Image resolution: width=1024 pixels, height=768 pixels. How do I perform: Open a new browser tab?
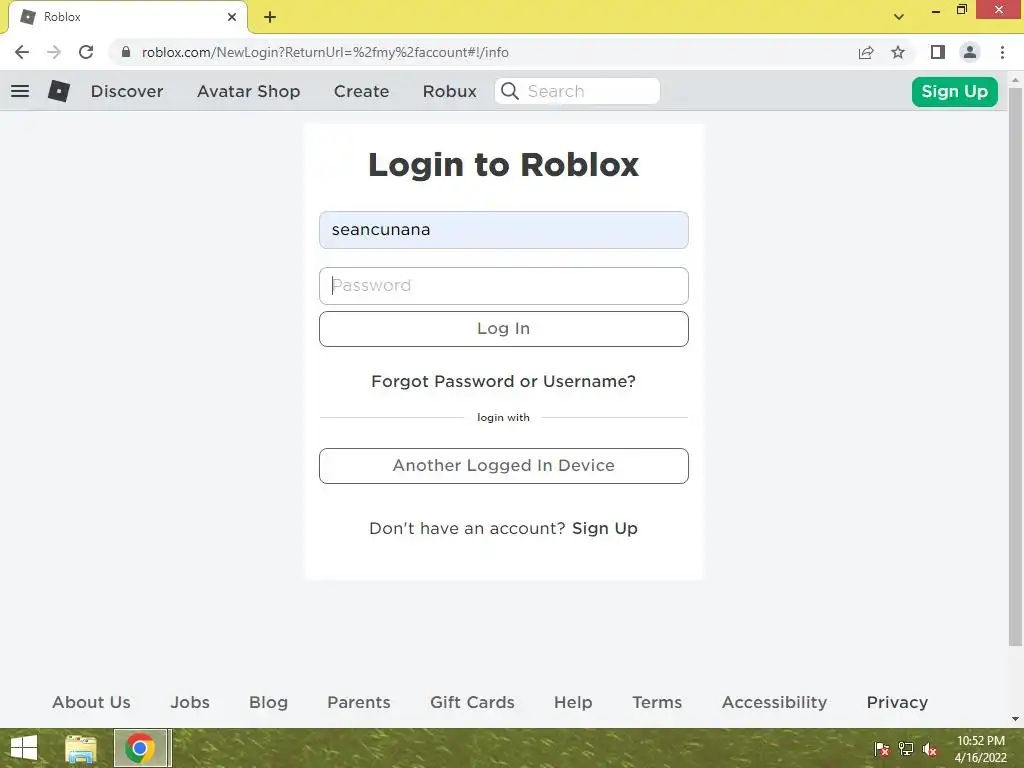click(x=270, y=17)
